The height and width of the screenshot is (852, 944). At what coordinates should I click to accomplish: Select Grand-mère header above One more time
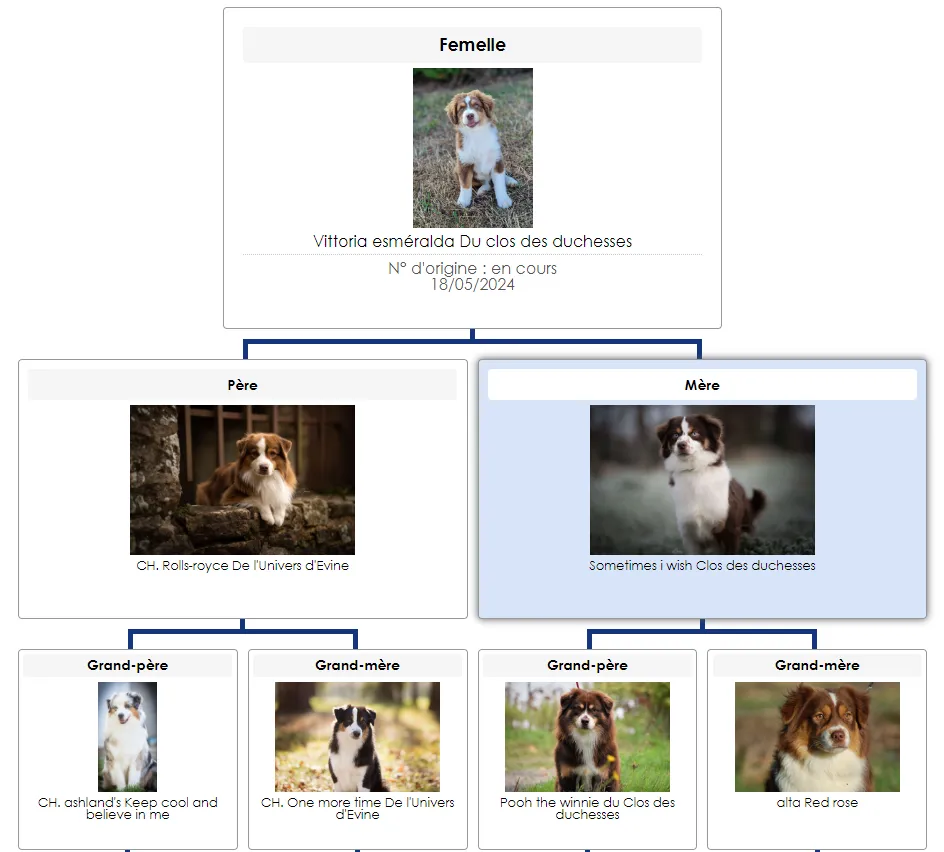pyautogui.click(x=358, y=665)
